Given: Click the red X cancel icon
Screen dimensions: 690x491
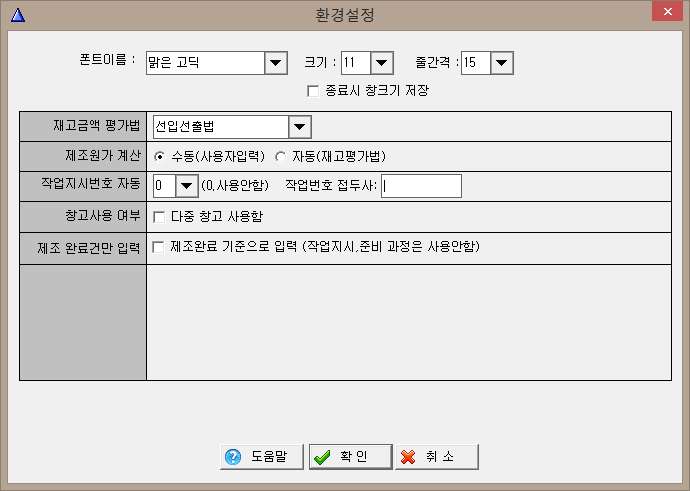Looking at the screenshot, I should [408, 457].
